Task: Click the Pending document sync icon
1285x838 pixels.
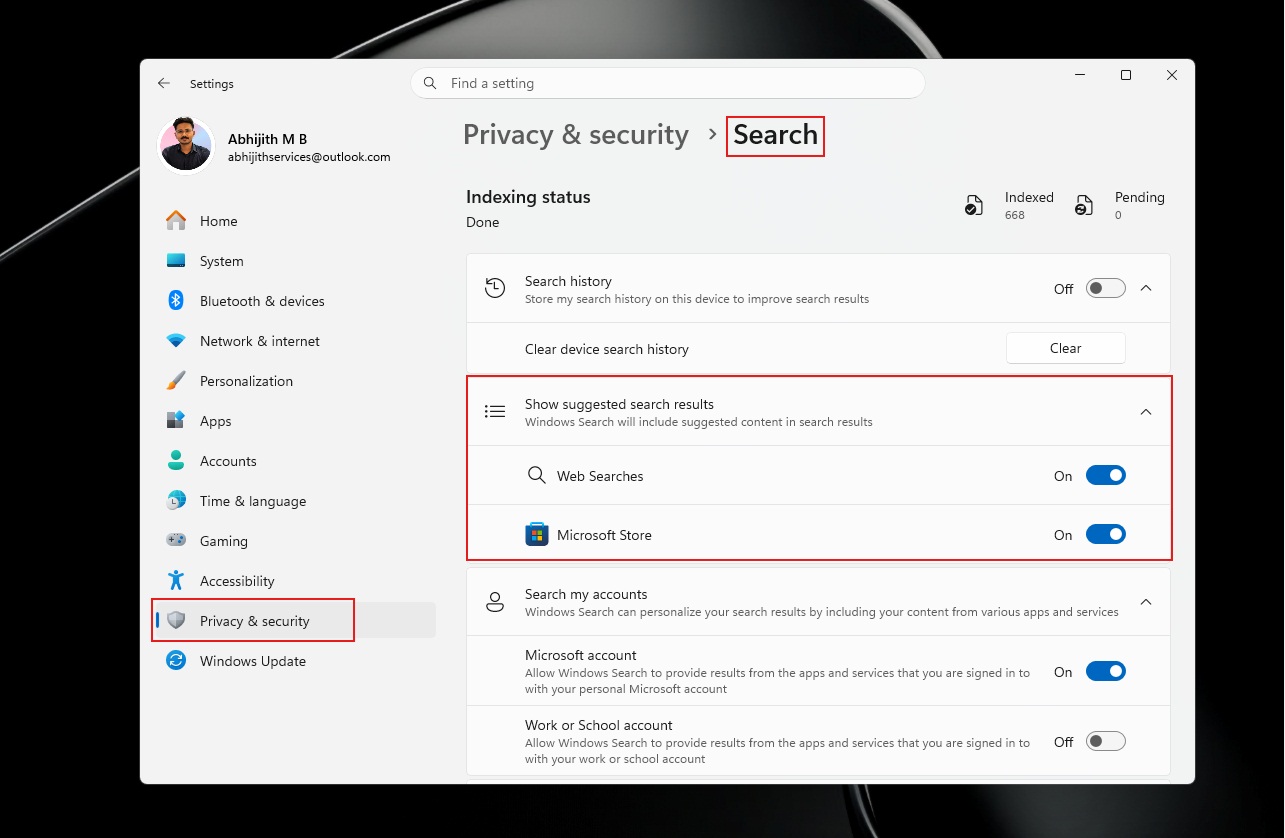Action: point(1084,206)
